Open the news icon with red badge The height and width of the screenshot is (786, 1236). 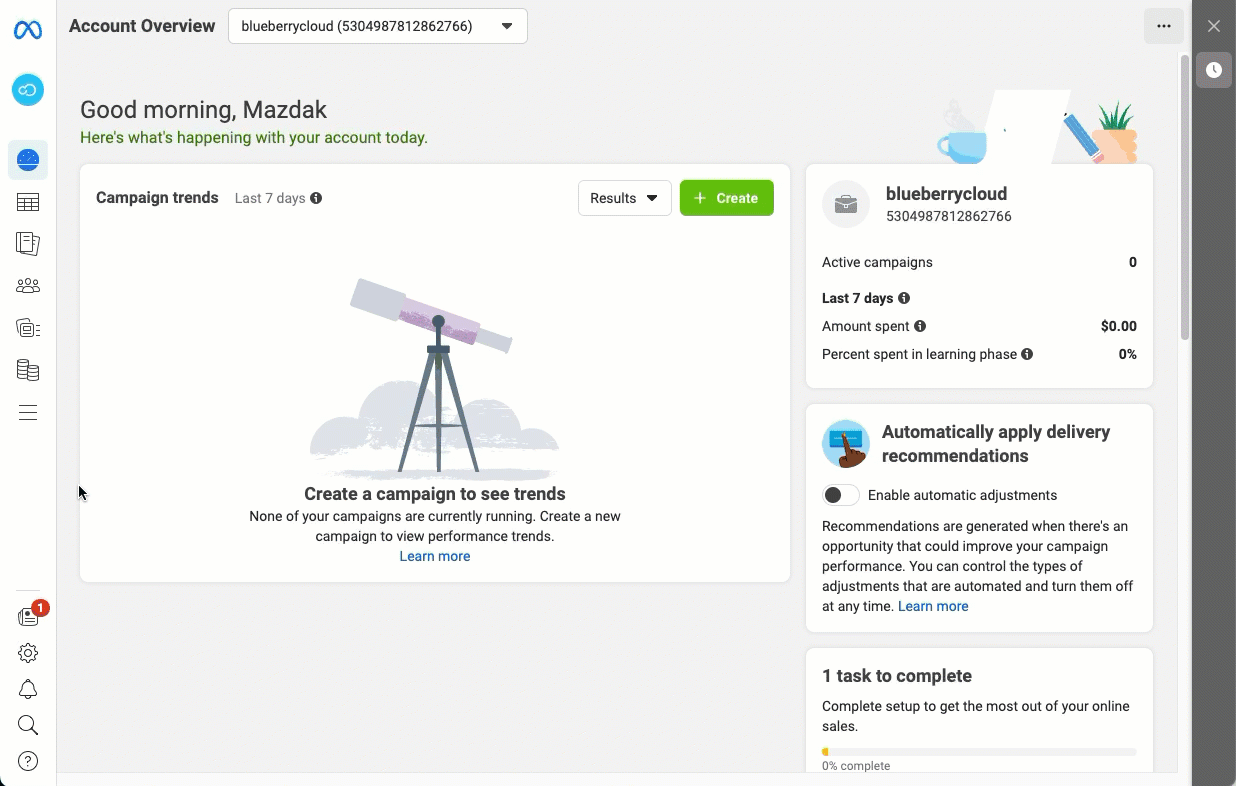point(28,617)
